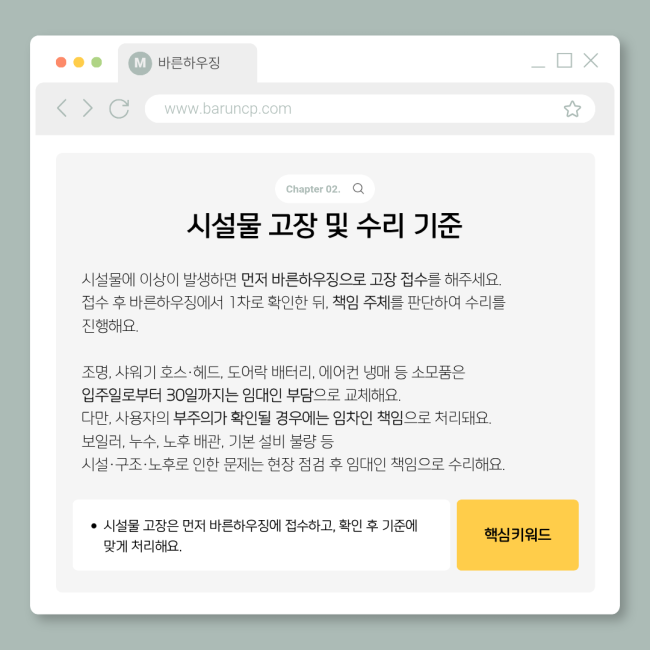Click the heading 시설물 고장 및 수리 기준
650x650 pixels.
click(325, 226)
